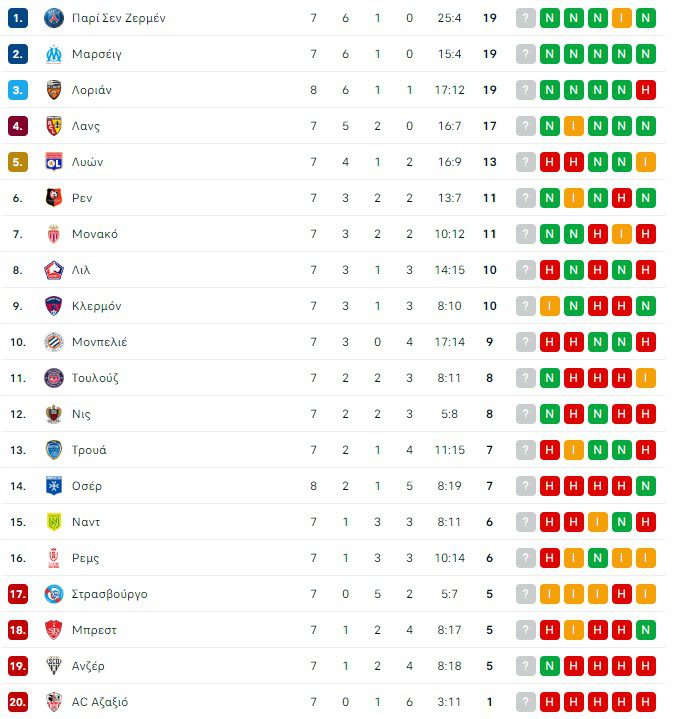Click the Lyon club crest icon

[x=54, y=162]
